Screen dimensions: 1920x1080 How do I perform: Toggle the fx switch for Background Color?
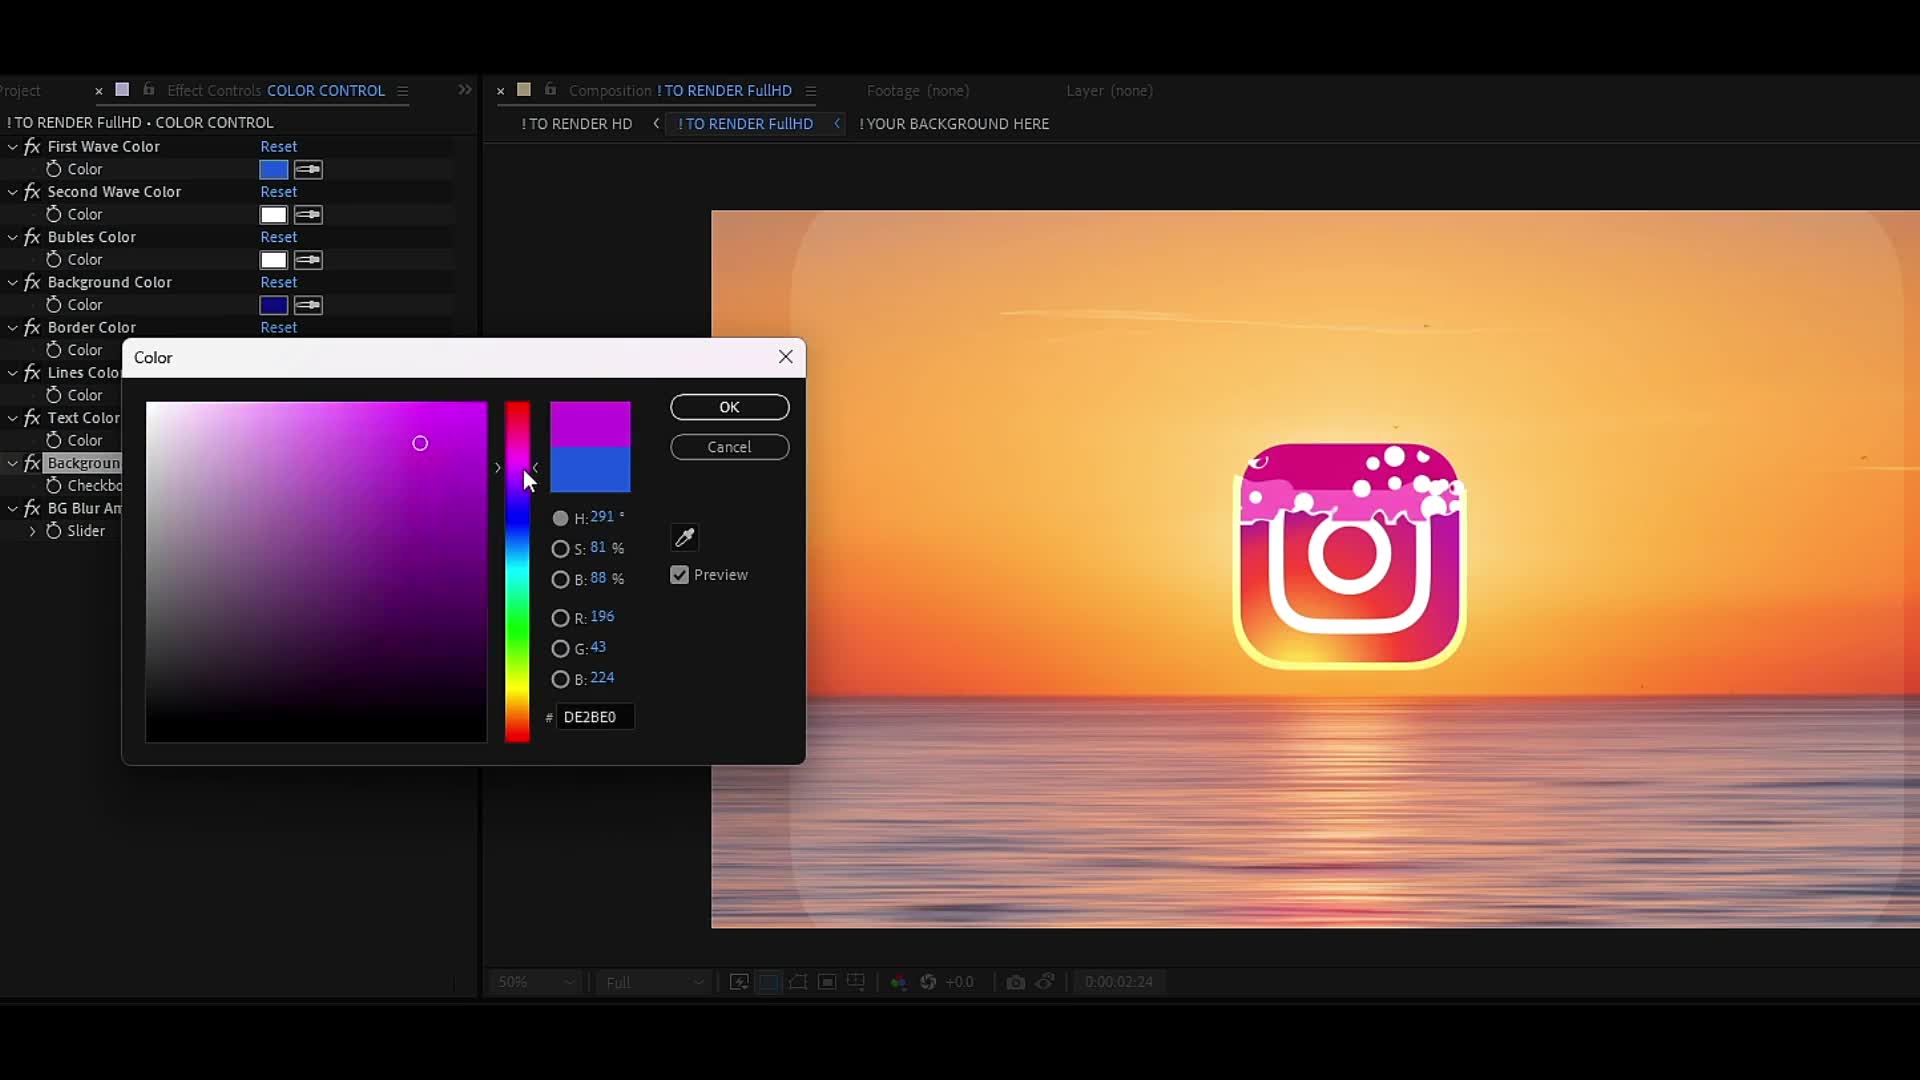32,282
